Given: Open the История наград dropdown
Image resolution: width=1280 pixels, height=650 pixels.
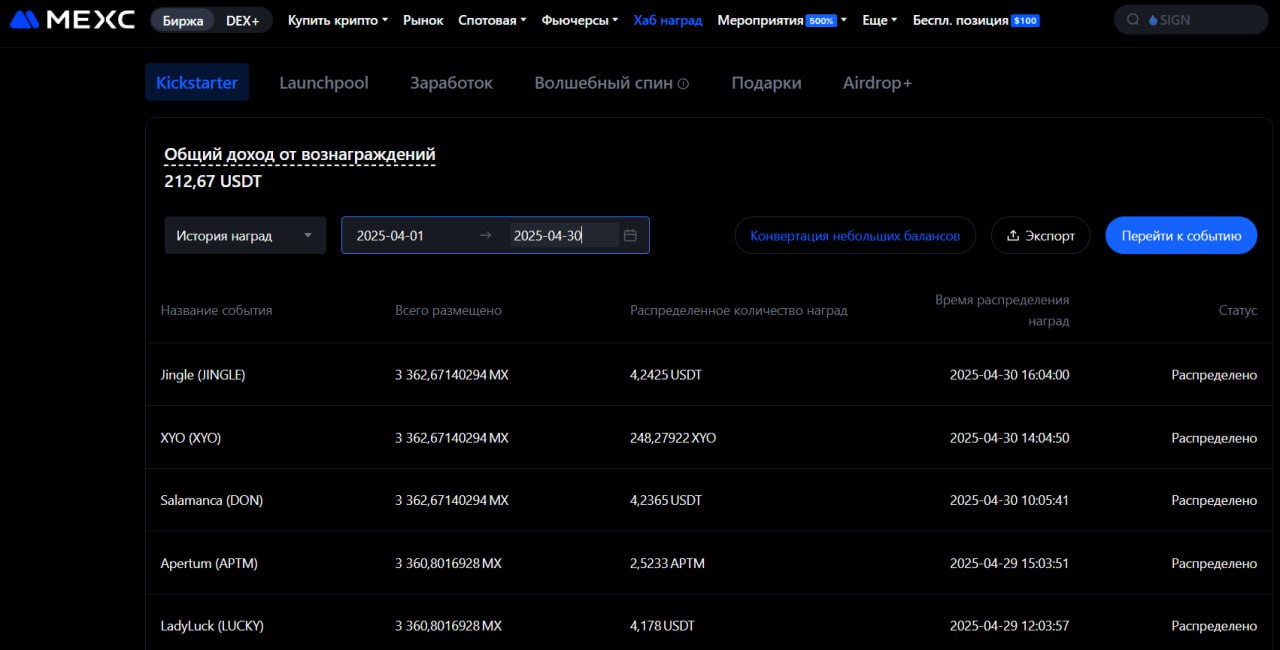Looking at the screenshot, I should coord(245,235).
